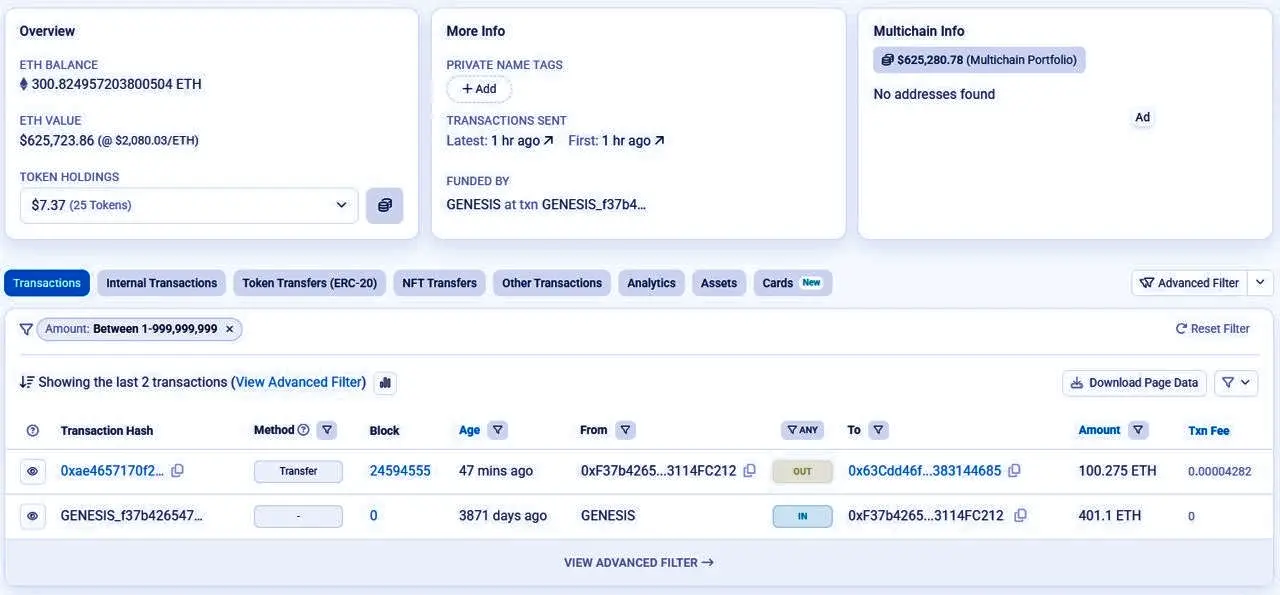This screenshot has height=595, width=1280.
Task: Open the NFT Transfers tab
Action: click(x=440, y=283)
